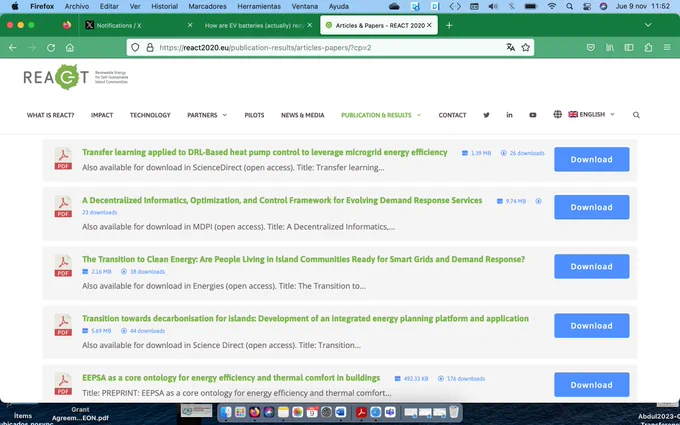Open the English language selector dropdown
Screen dimensions: 680x425
592,114
